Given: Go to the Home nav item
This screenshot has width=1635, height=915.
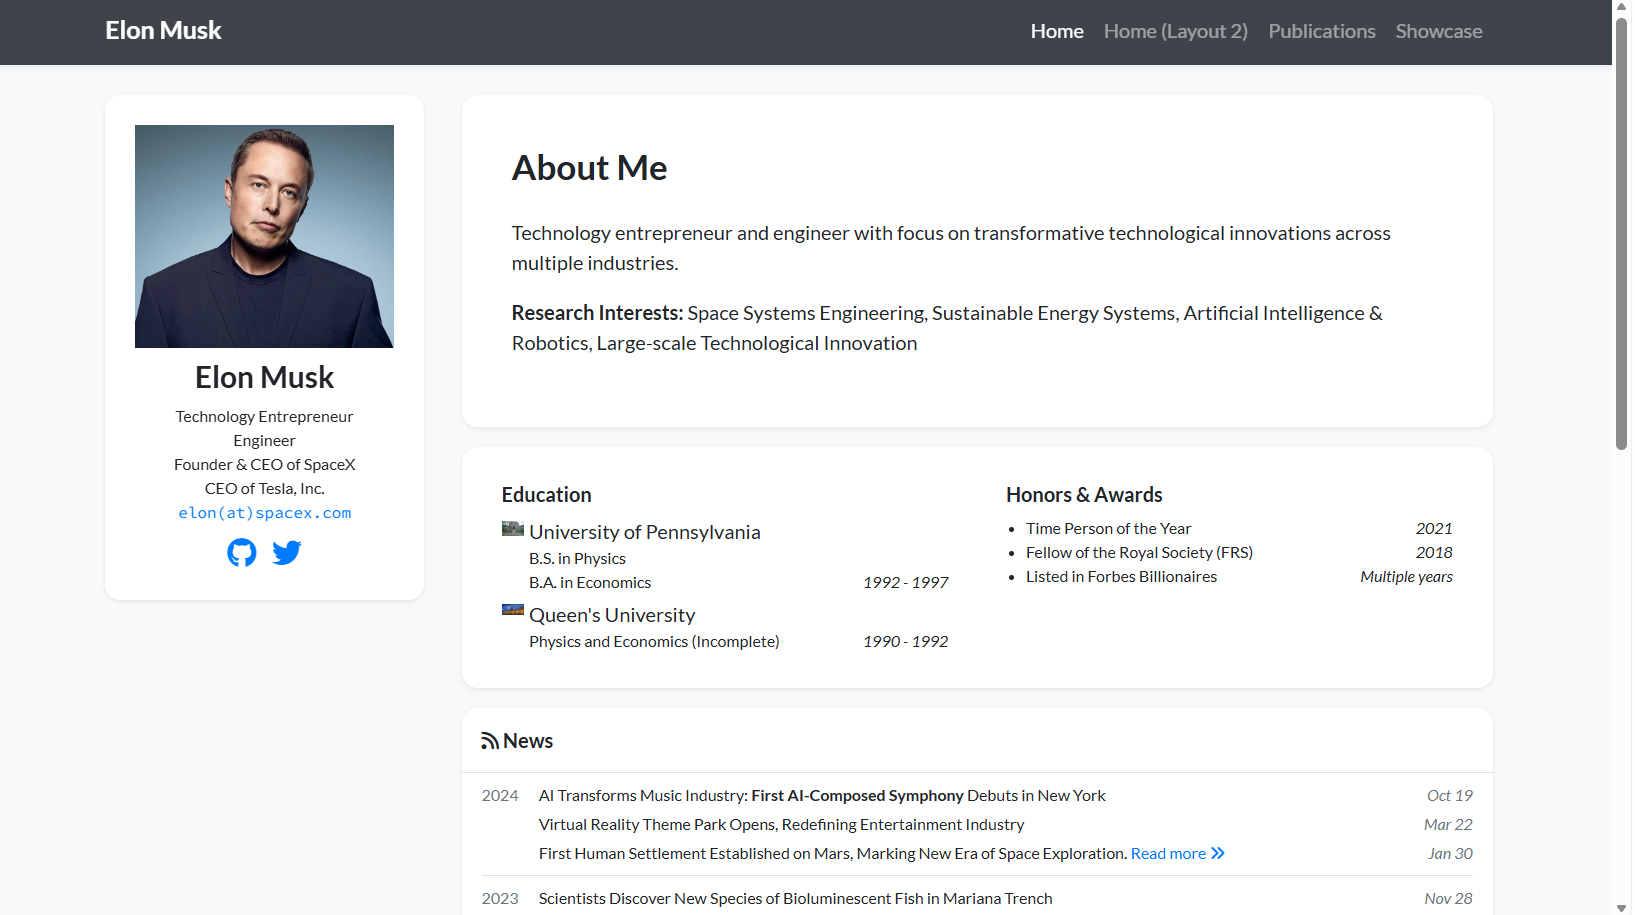Looking at the screenshot, I should click(1057, 32).
